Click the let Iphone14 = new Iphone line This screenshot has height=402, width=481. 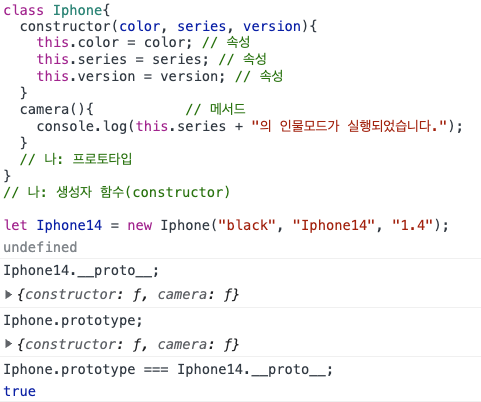pyautogui.click(x=226, y=225)
